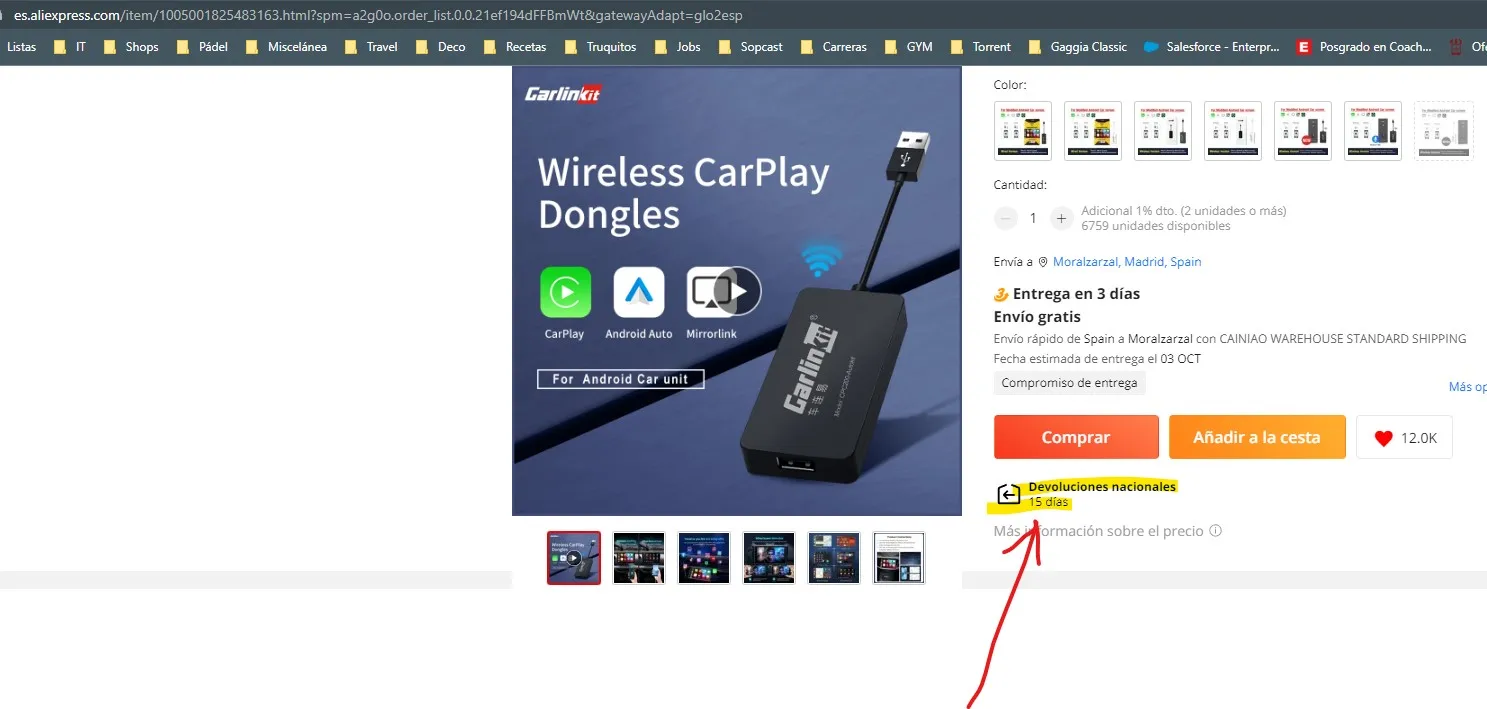Click the quantity value 1

(1033, 218)
